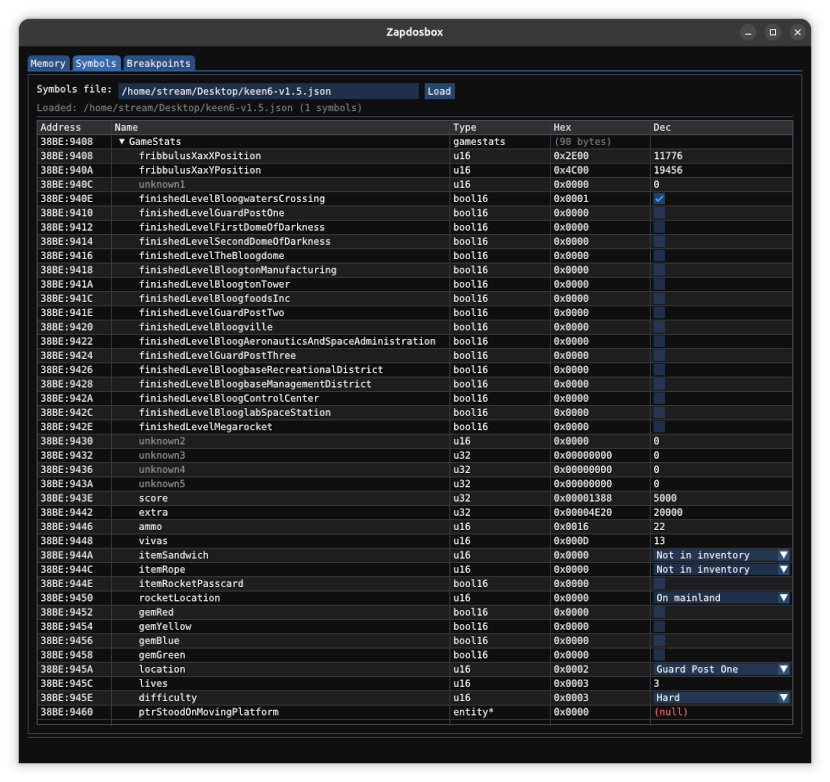Viewport: 830px width, 782px height.
Task: Close the Zapdosbox window
Action: [797, 33]
